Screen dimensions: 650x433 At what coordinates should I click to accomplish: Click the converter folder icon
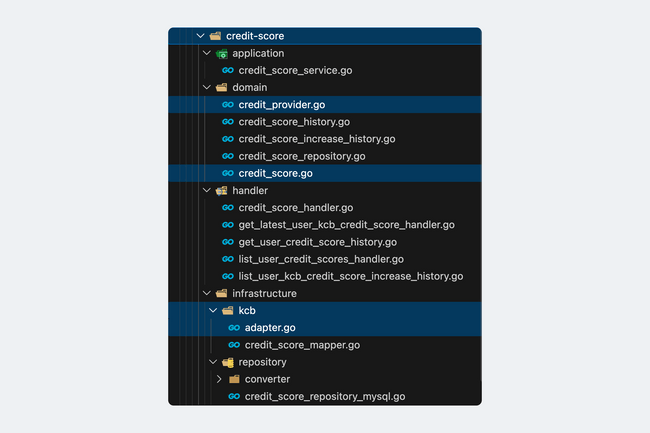pyautogui.click(x=234, y=379)
